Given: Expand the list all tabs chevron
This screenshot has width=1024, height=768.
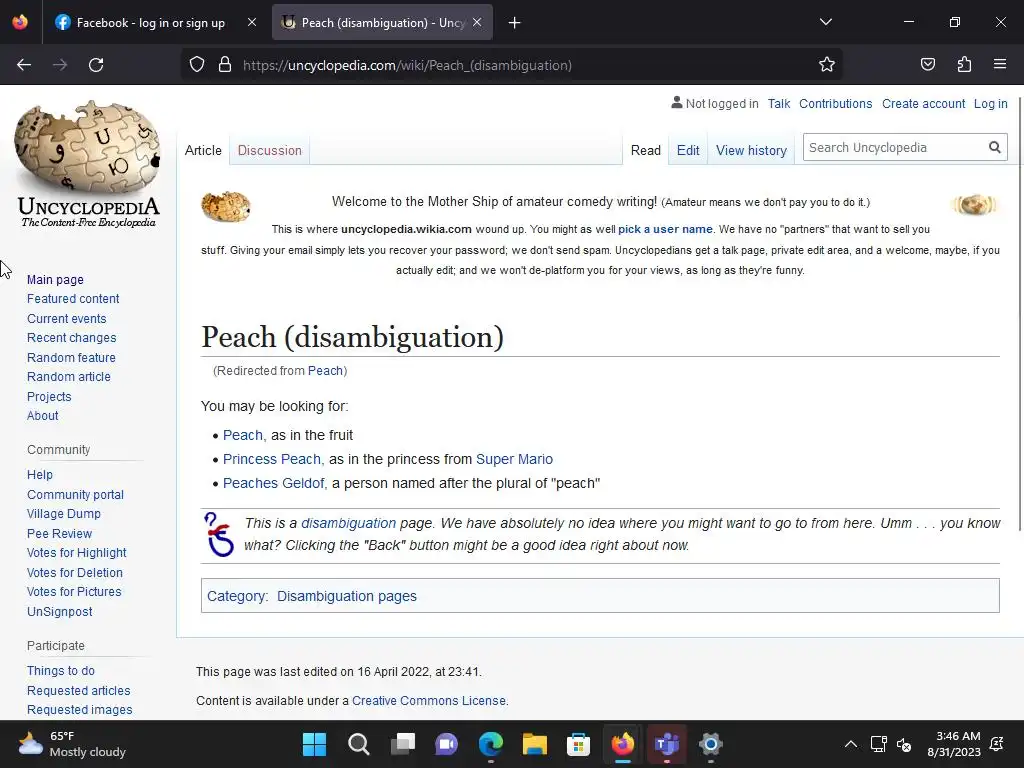Looking at the screenshot, I should click(825, 22).
